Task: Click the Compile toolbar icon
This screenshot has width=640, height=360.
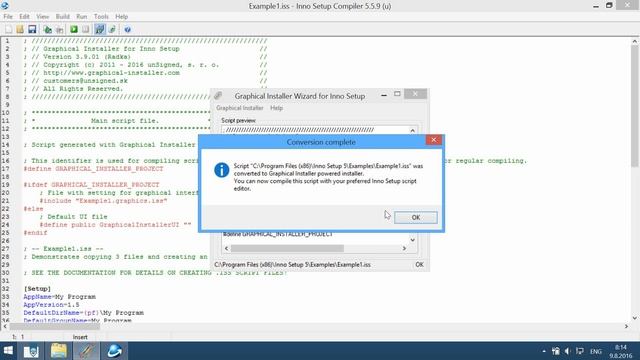Action: coord(48,29)
